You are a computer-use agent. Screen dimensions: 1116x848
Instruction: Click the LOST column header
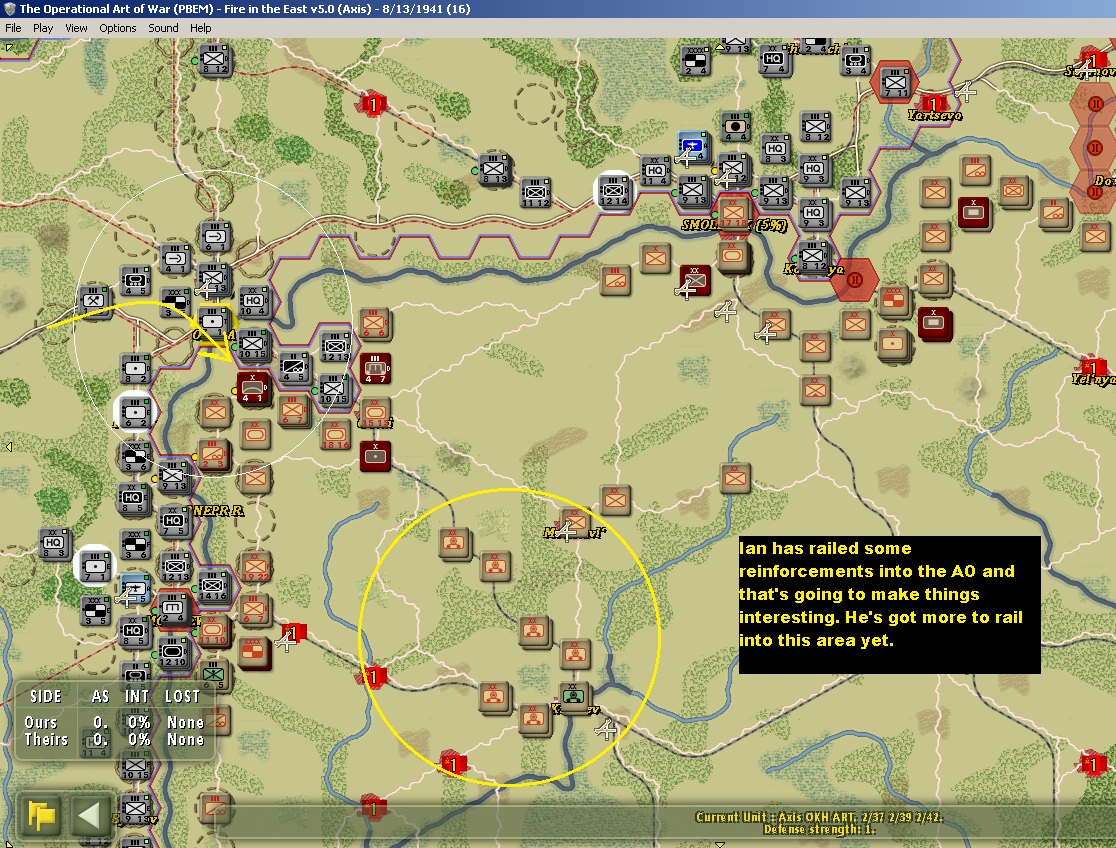click(x=183, y=696)
